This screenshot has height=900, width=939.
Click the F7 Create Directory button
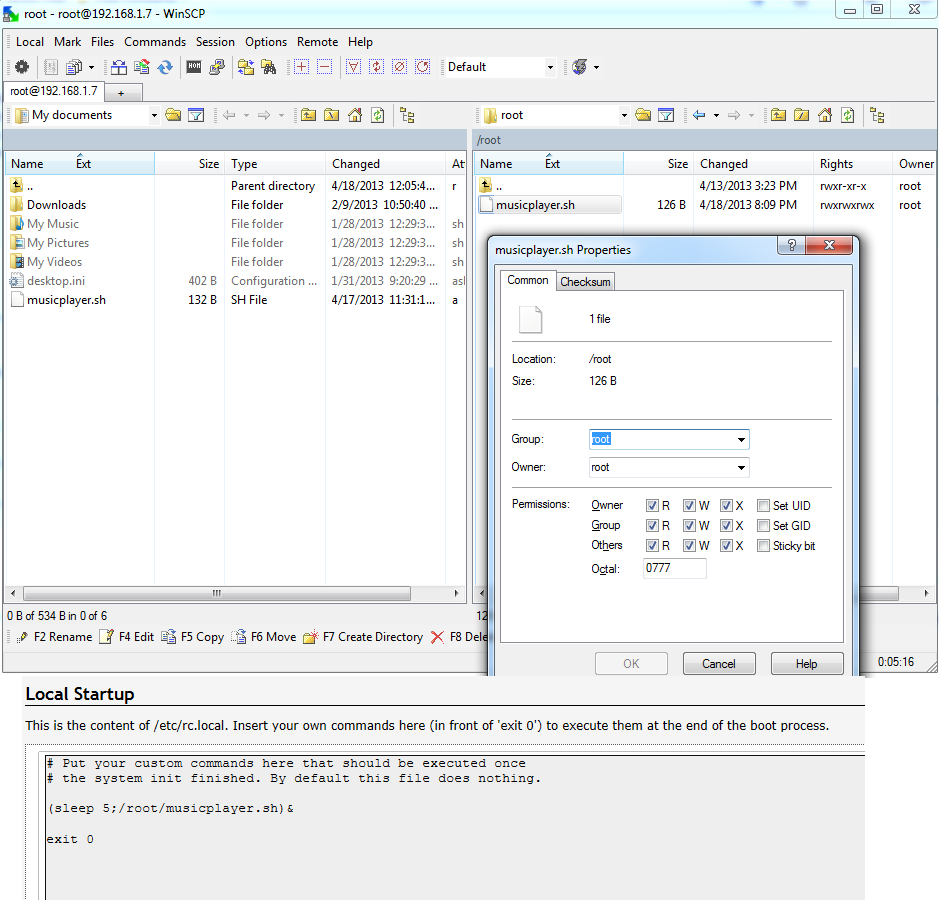(x=364, y=637)
